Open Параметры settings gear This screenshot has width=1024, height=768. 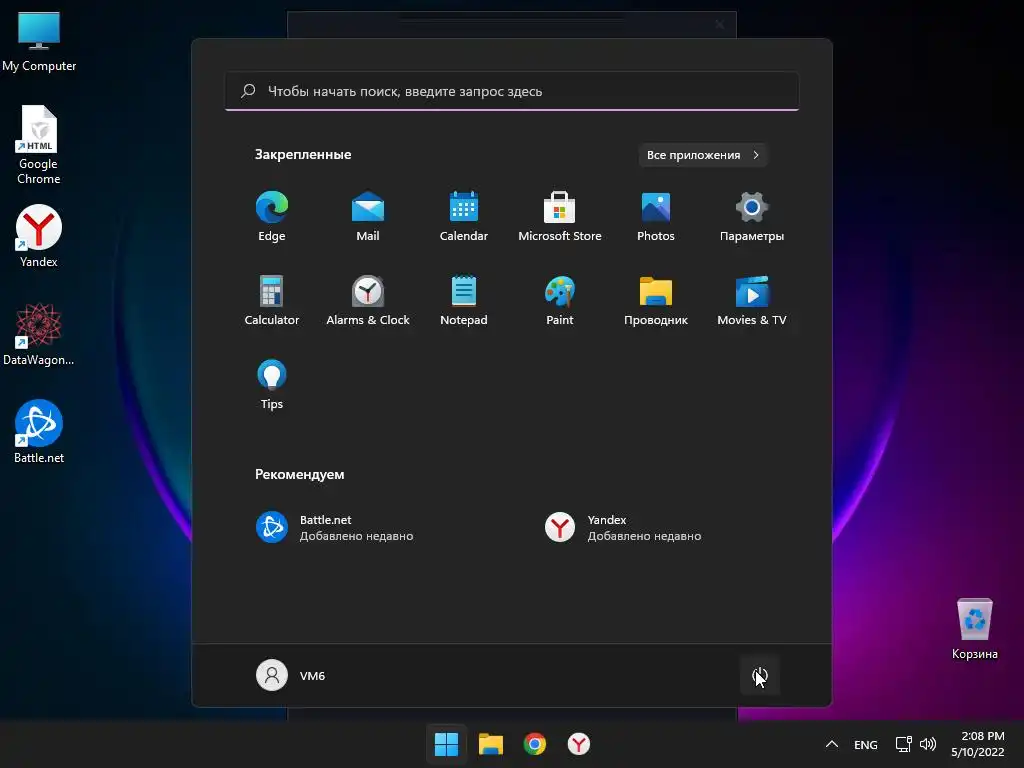(752, 217)
